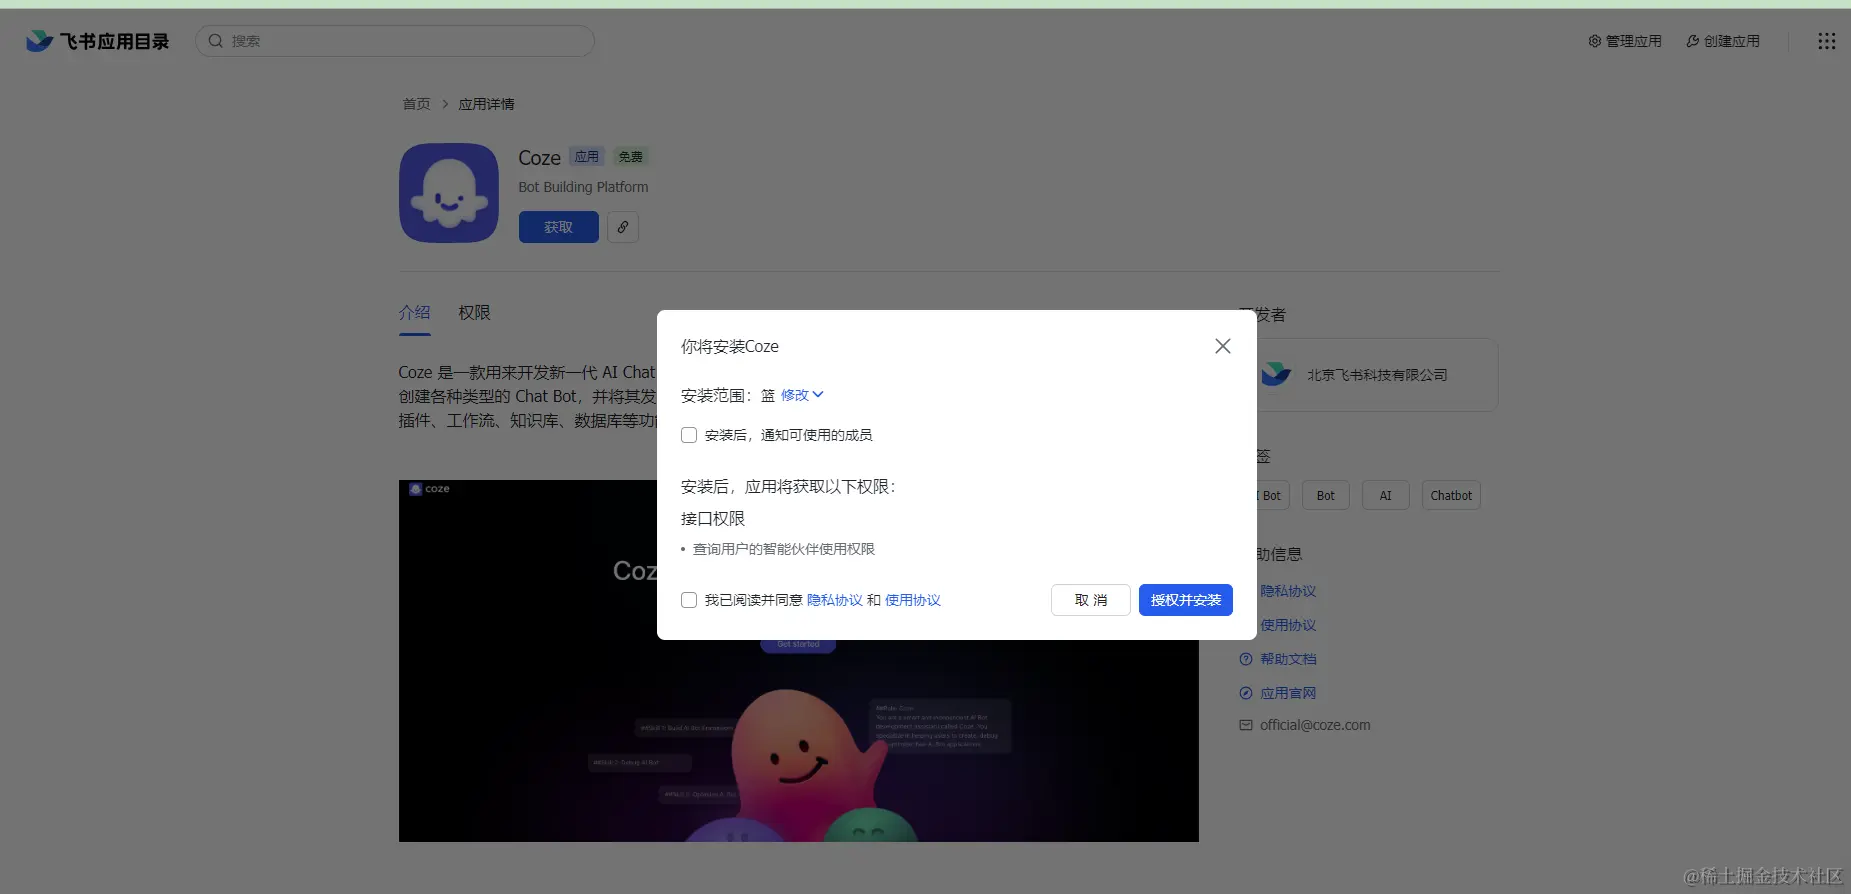Open the apps grid menu icon
1851x894 pixels.
[x=1826, y=41]
